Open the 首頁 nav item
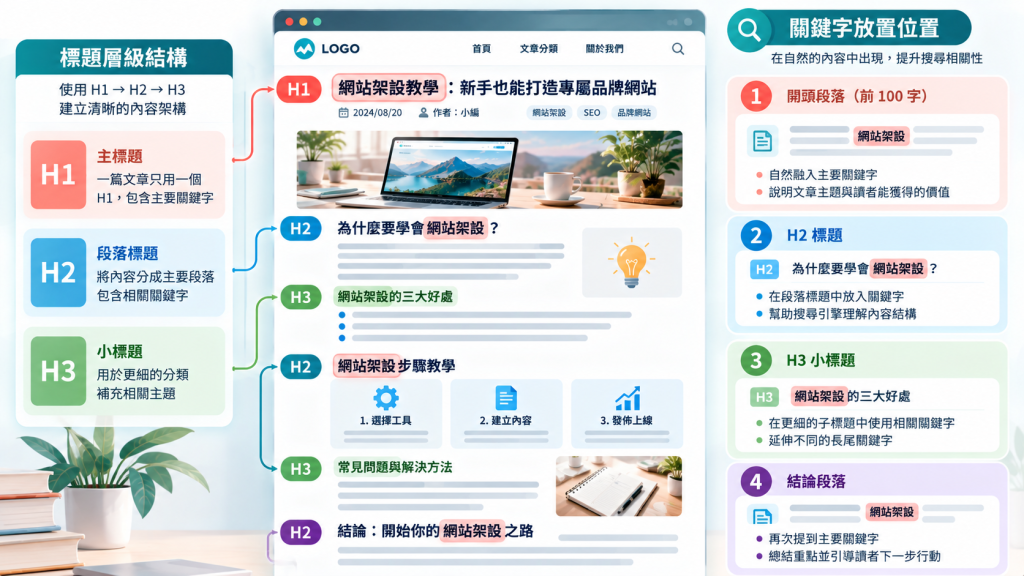The image size is (1024, 576). 481,48
